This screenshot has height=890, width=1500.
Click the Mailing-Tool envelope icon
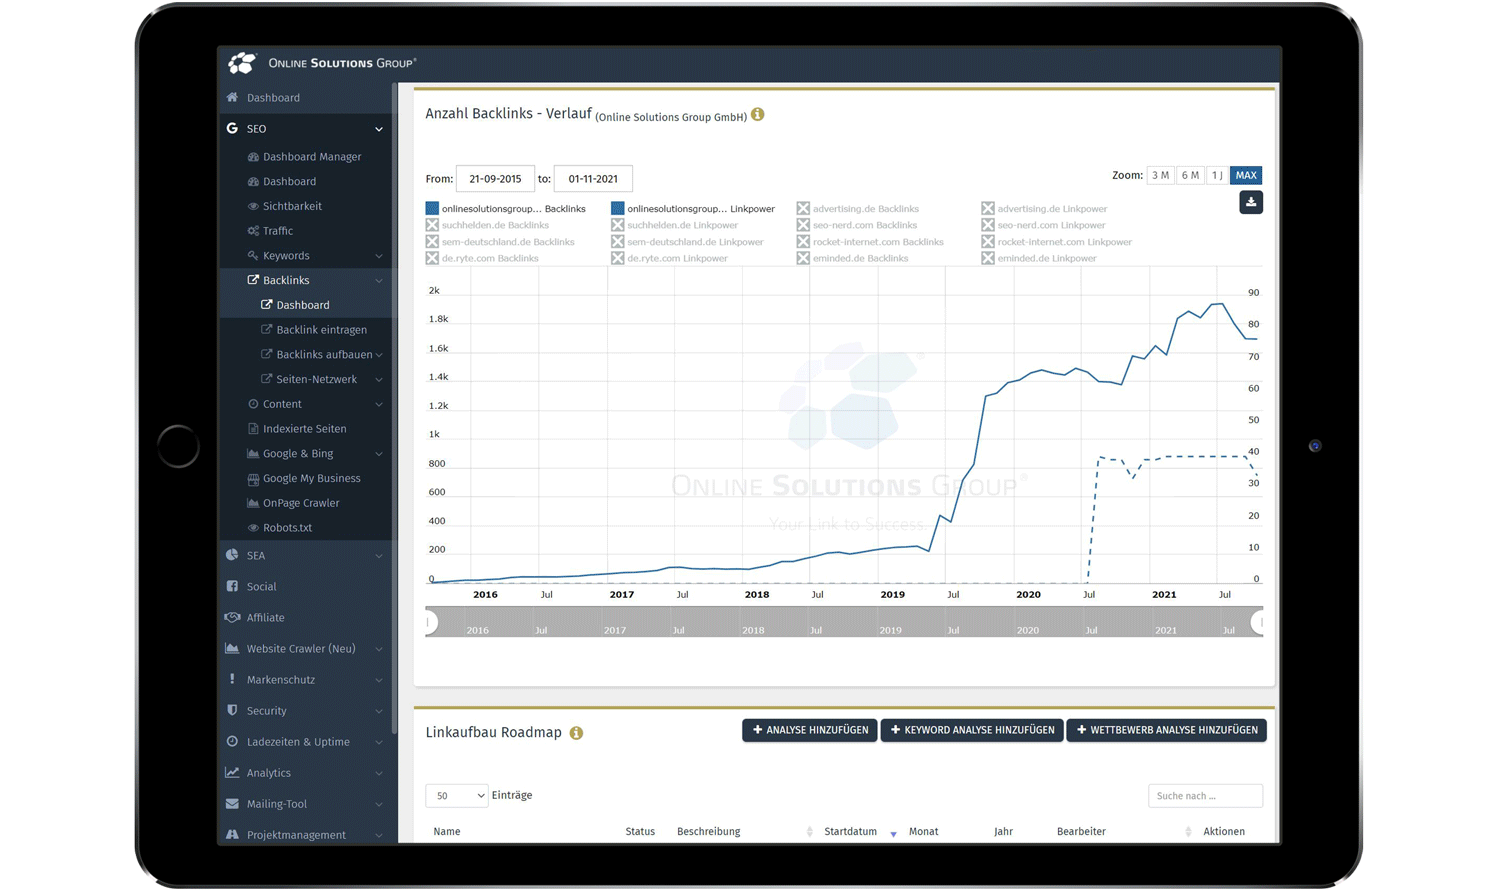coord(232,803)
